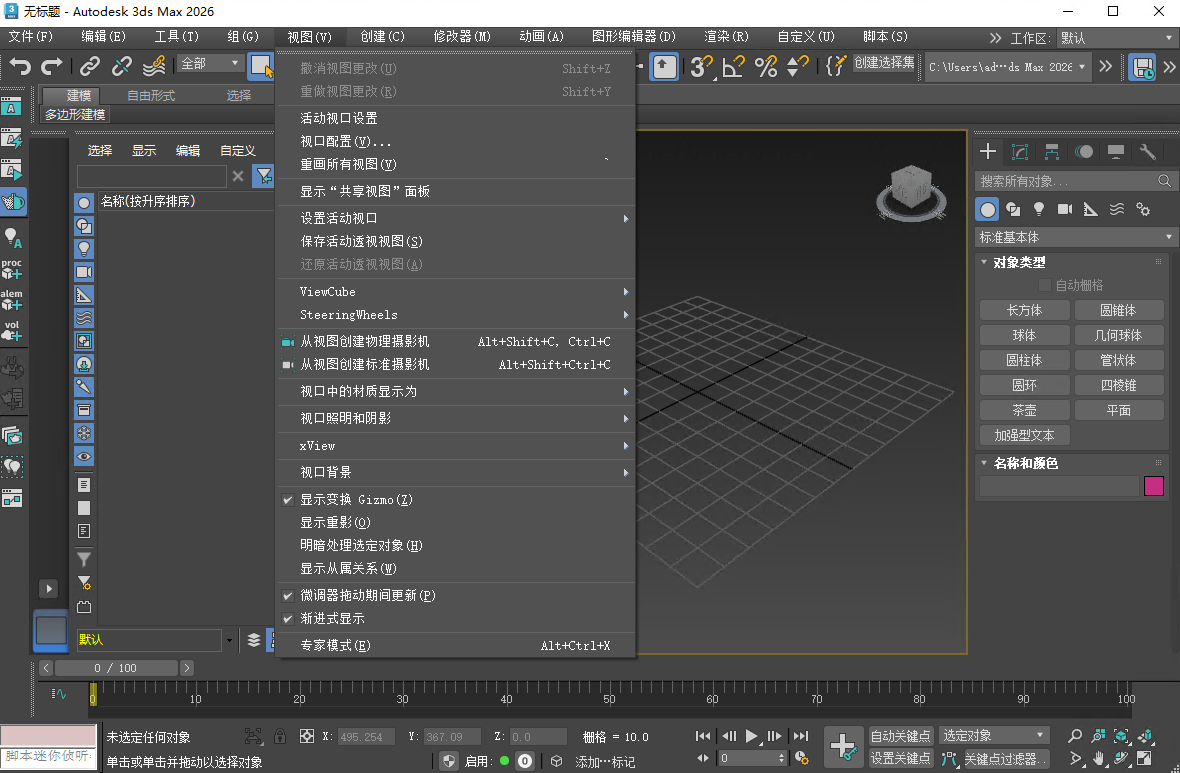Click the Zoom Extents icon
Viewport: 1180px width, 773px height.
tap(1121, 736)
